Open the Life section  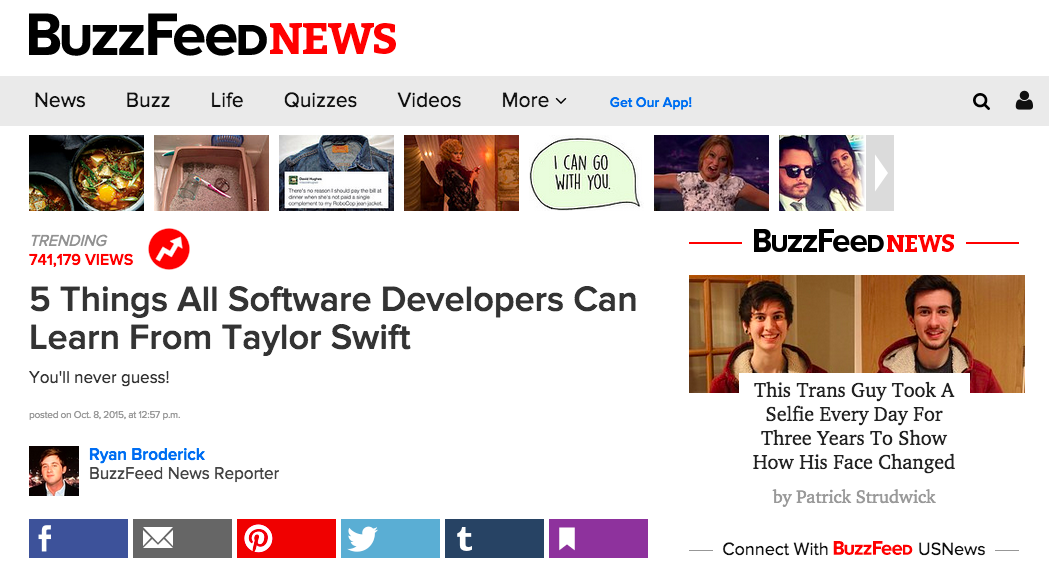pos(227,100)
